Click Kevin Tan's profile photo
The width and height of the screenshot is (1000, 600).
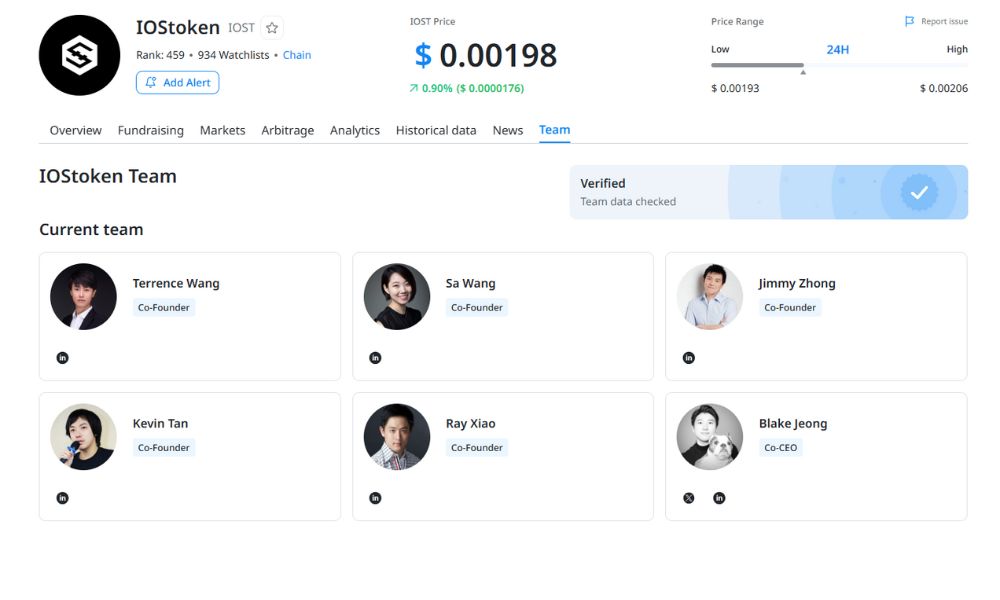pos(83,437)
